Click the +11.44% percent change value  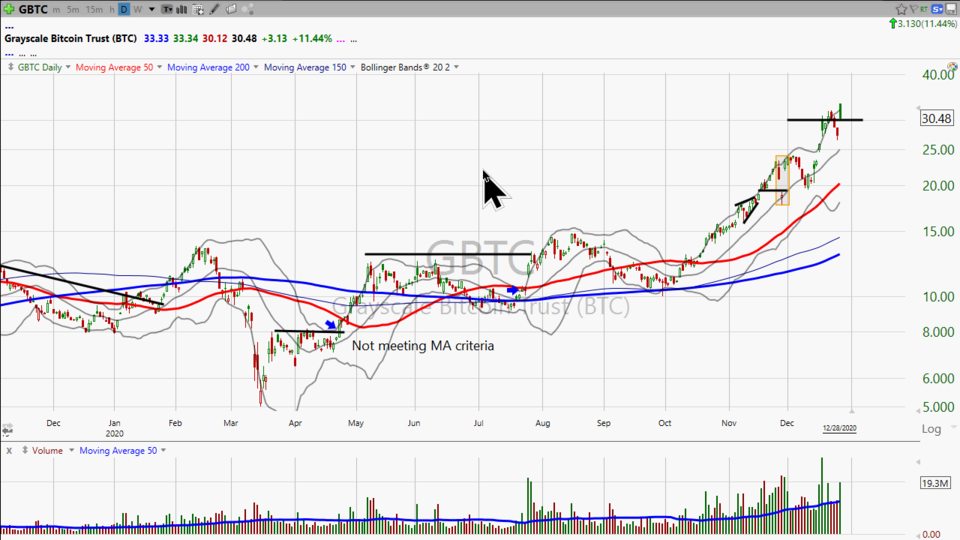click(312, 39)
